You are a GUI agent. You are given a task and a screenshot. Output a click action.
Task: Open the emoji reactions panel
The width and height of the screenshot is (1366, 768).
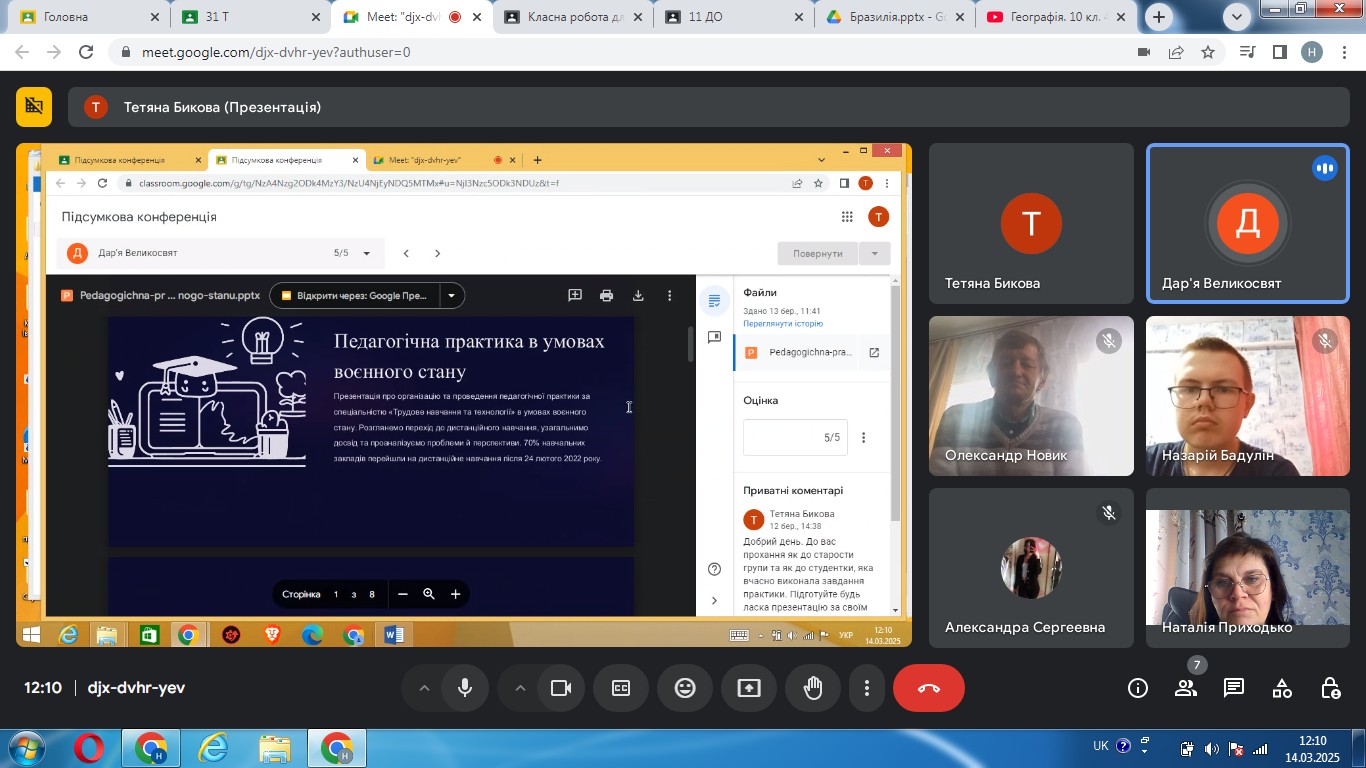tap(685, 688)
